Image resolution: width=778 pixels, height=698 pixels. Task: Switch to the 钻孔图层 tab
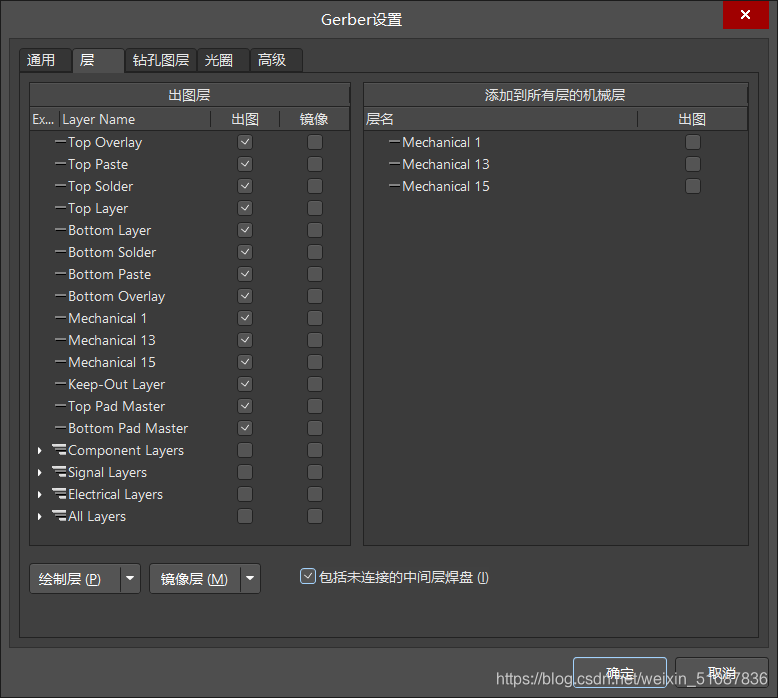tap(161, 60)
